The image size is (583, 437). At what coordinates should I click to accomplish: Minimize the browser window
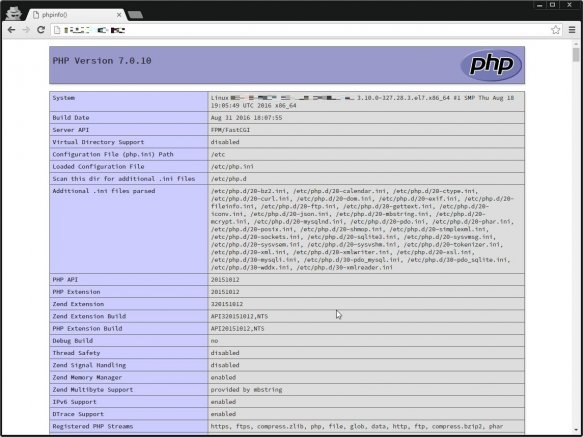tap(539, 5)
